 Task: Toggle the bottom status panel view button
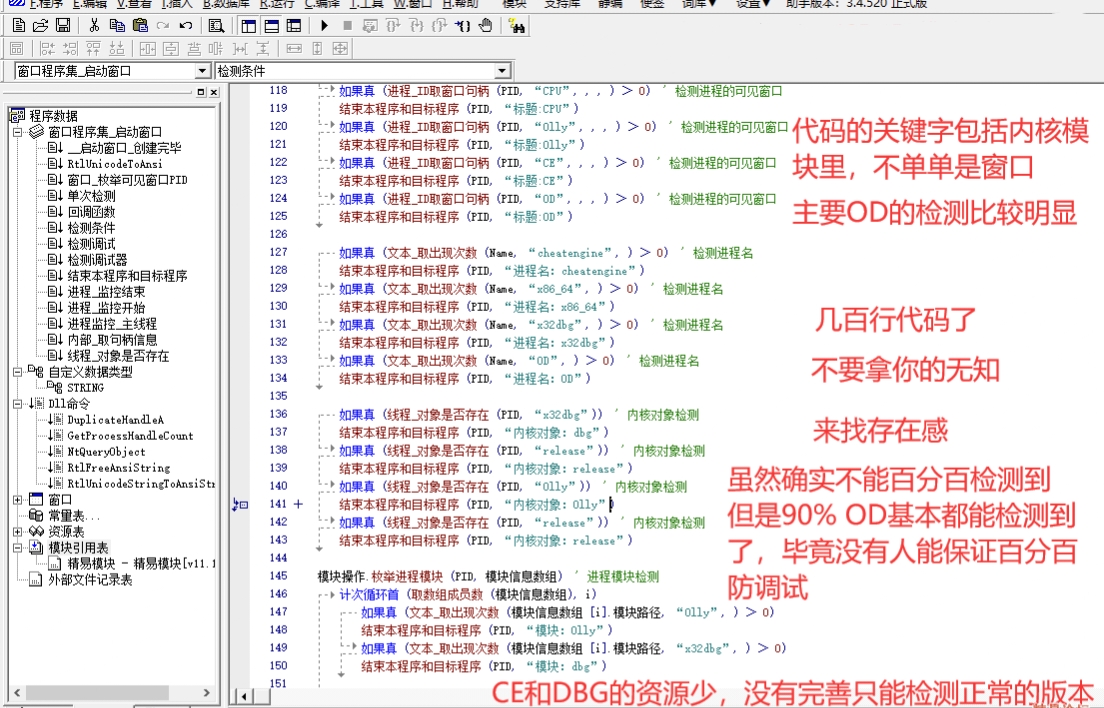tap(272, 26)
